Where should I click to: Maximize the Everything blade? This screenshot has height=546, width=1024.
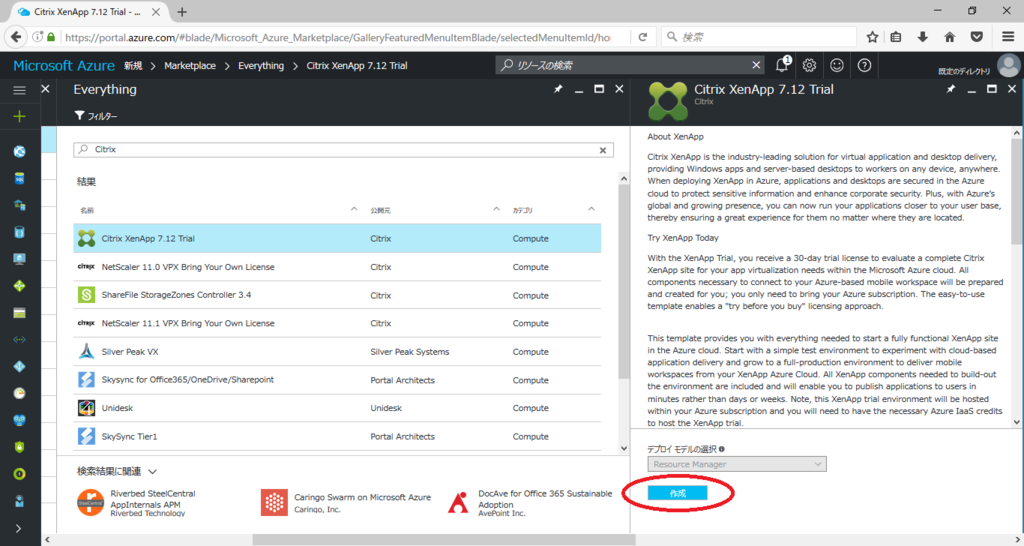tap(599, 89)
